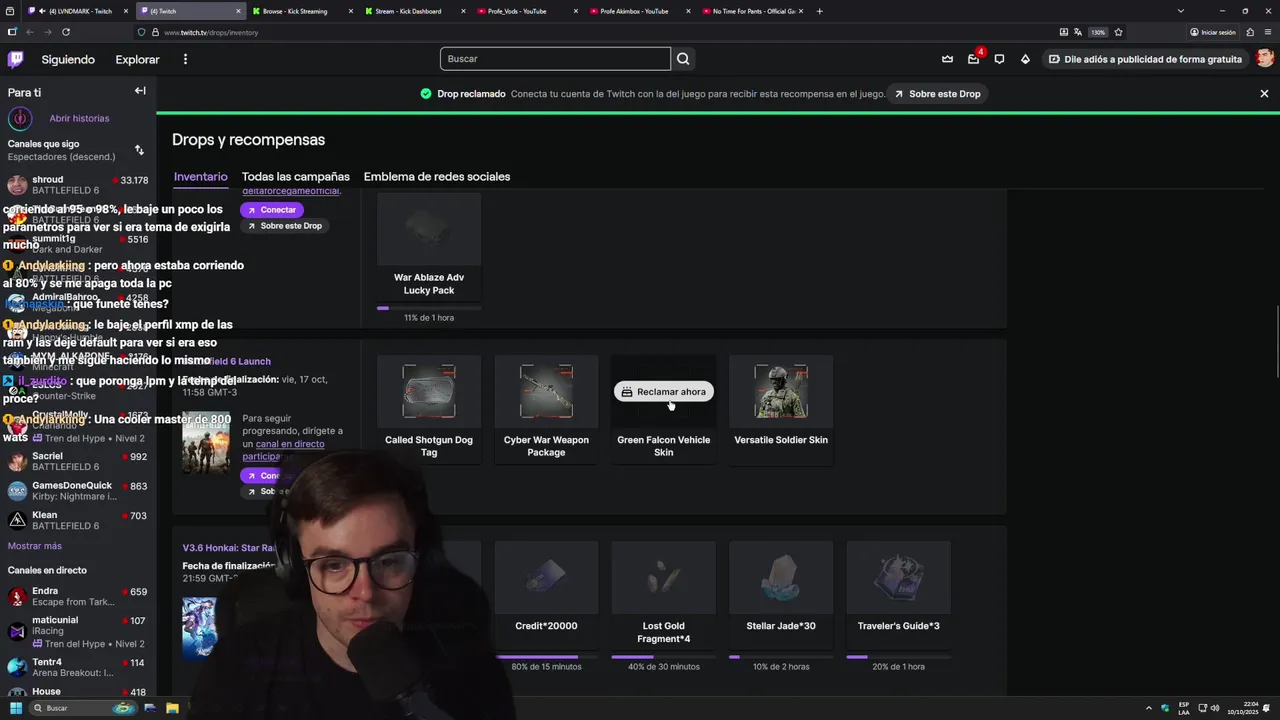The height and width of the screenshot is (720, 1280).
Task: Reload the page with browser refresh button
Action: (65, 32)
